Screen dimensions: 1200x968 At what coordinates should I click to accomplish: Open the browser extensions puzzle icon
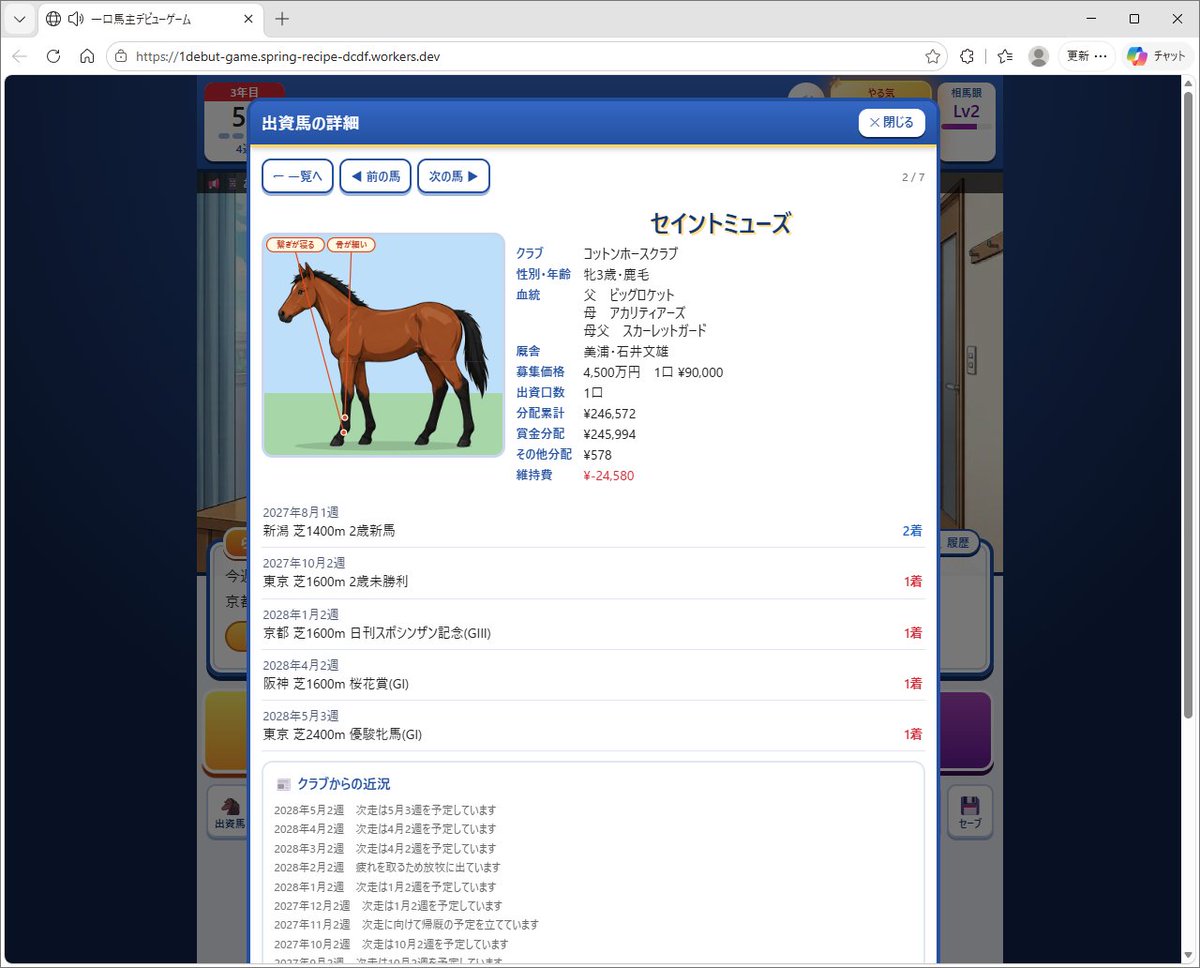click(x=967, y=56)
